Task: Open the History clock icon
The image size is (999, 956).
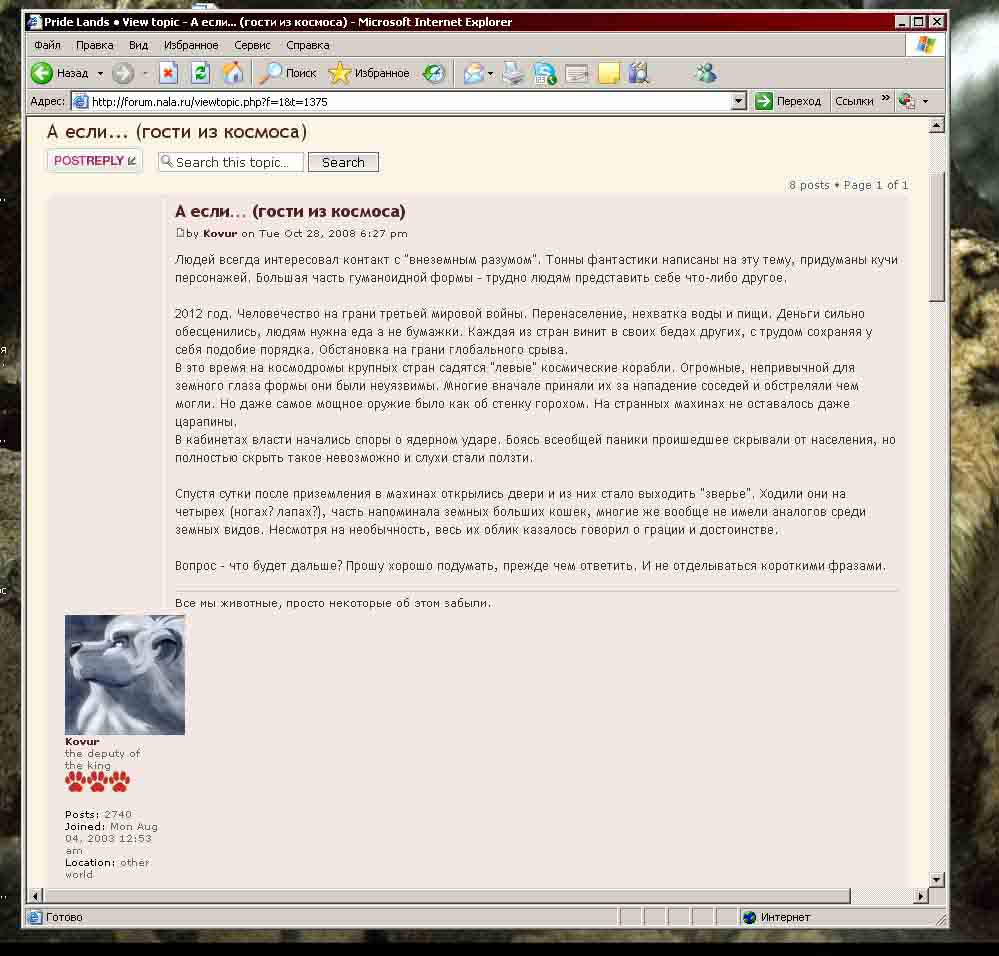Action: [x=434, y=73]
